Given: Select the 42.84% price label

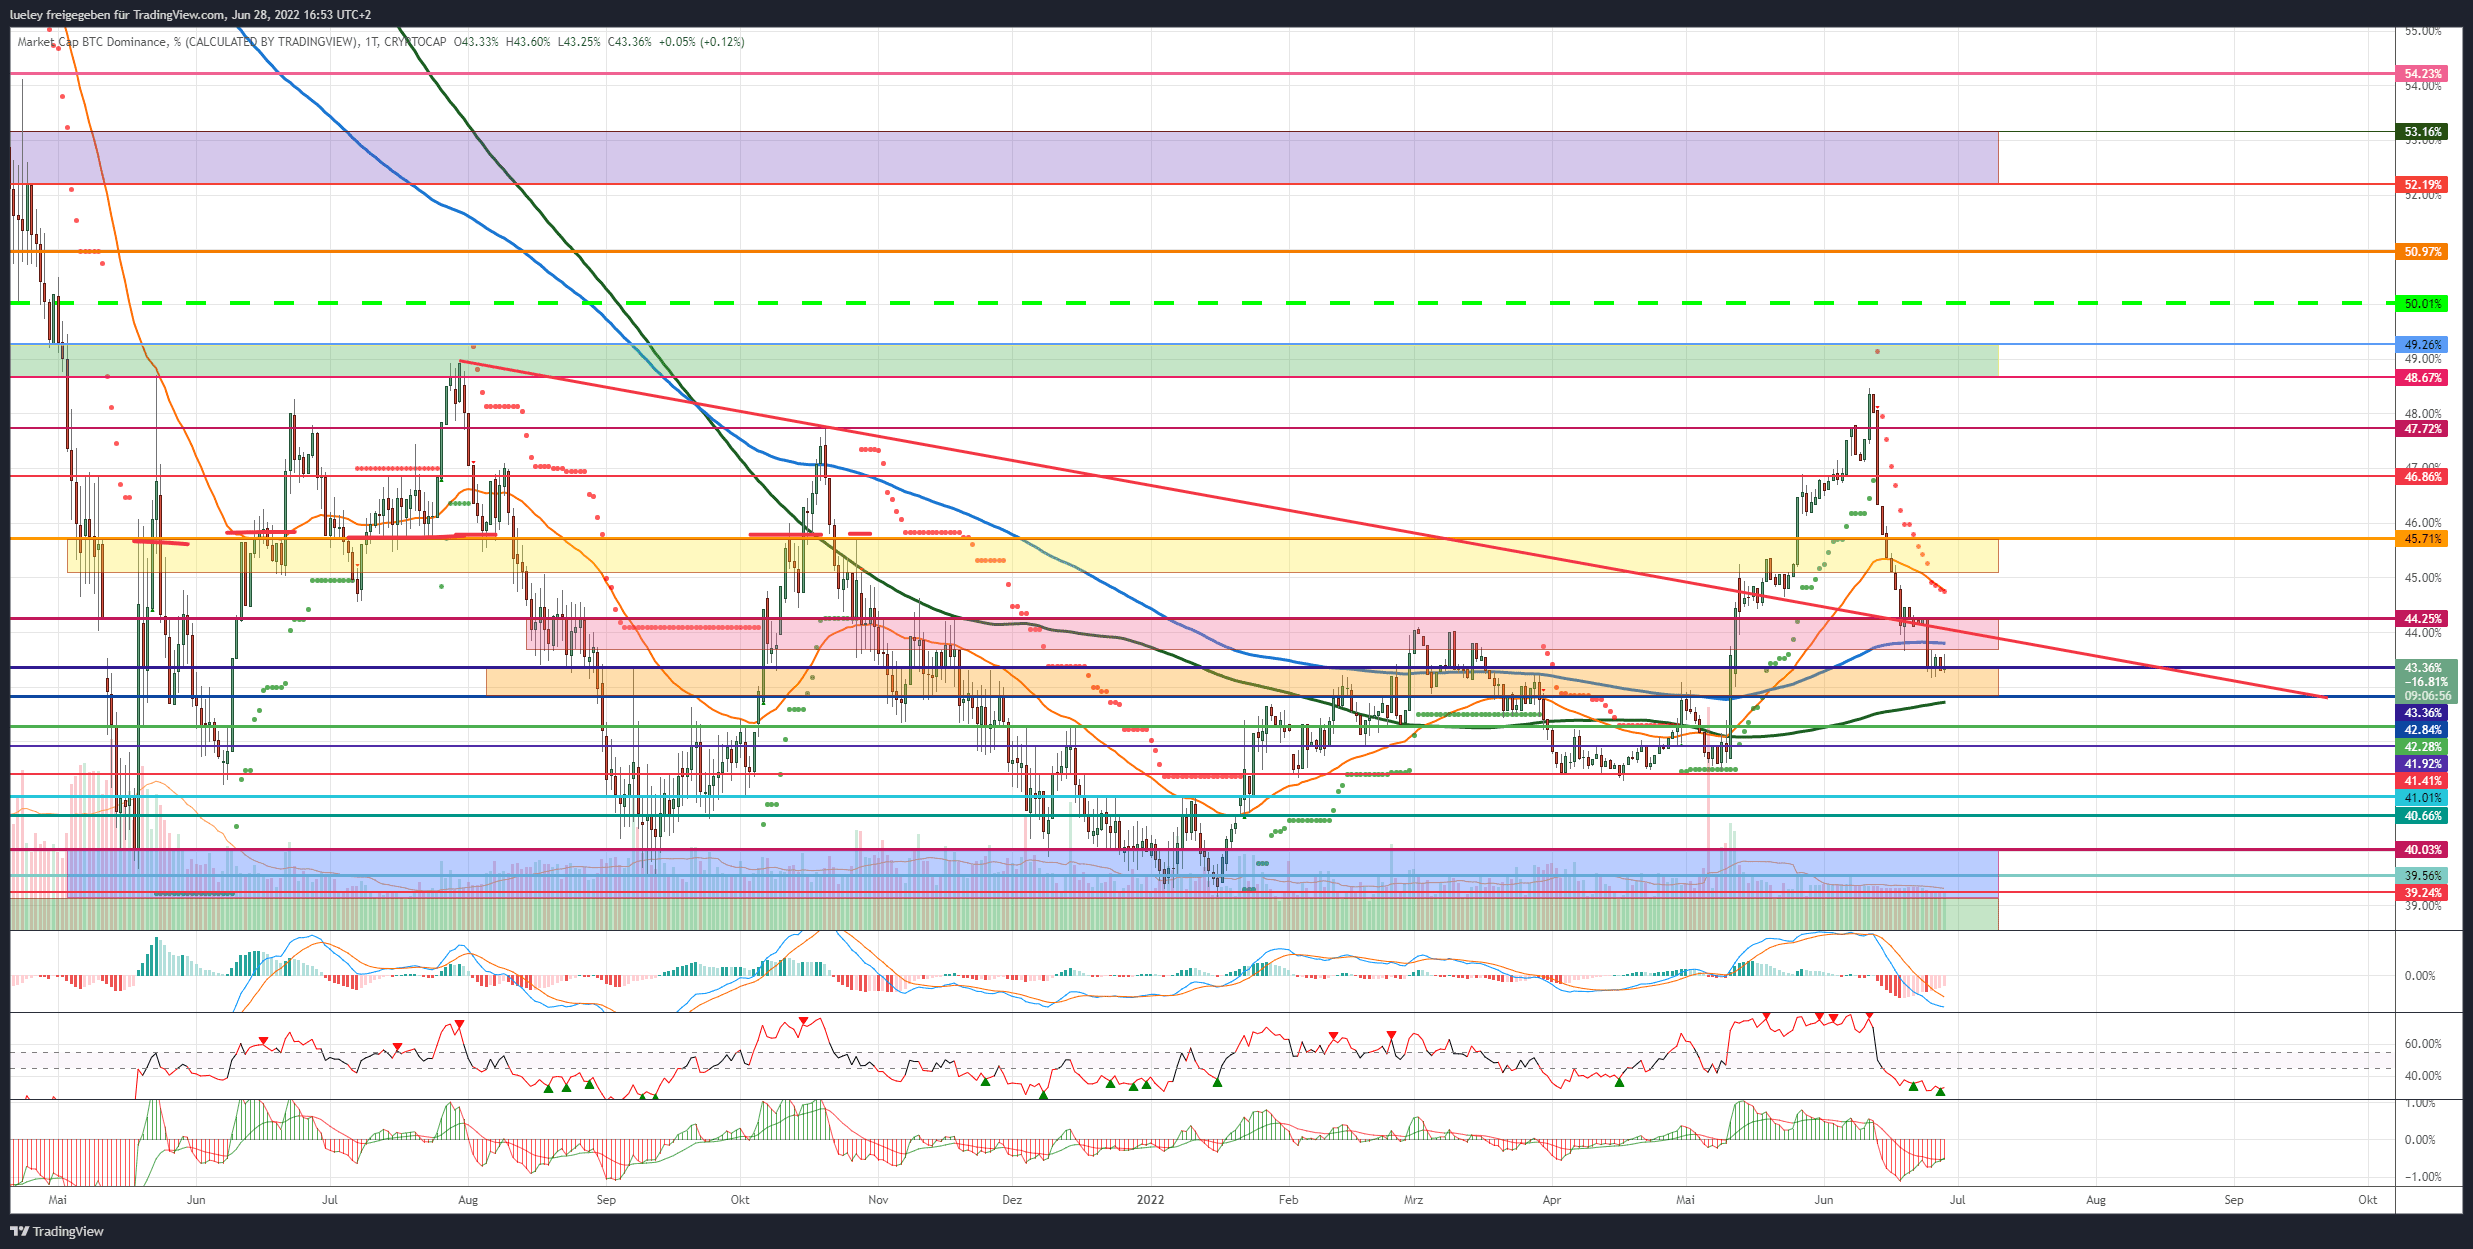Looking at the screenshot, I should coord(2423,730).
